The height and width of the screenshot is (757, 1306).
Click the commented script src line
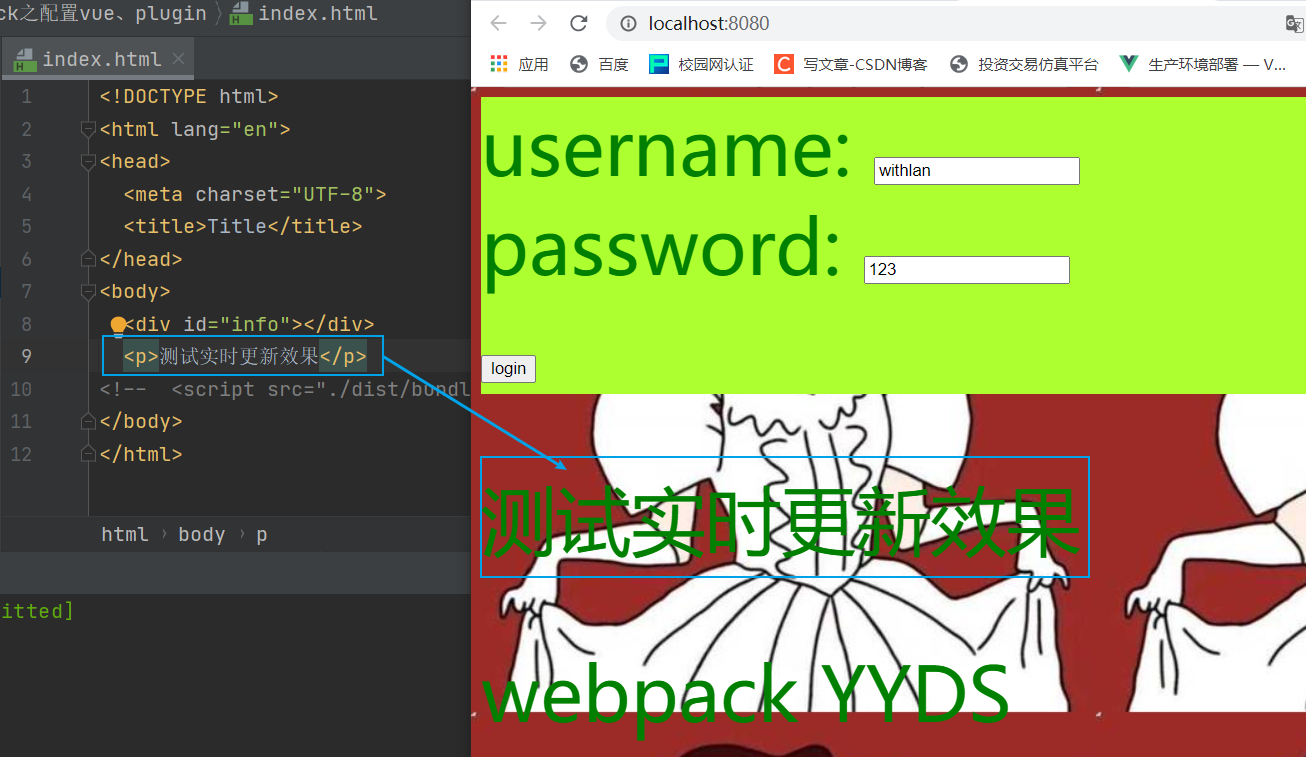tap(285, 389)
